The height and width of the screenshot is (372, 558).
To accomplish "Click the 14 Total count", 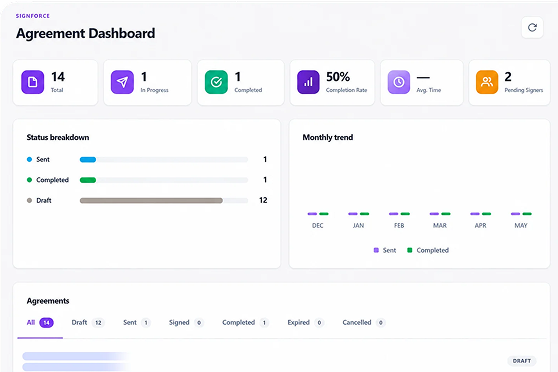I will [x=58, y=77].
